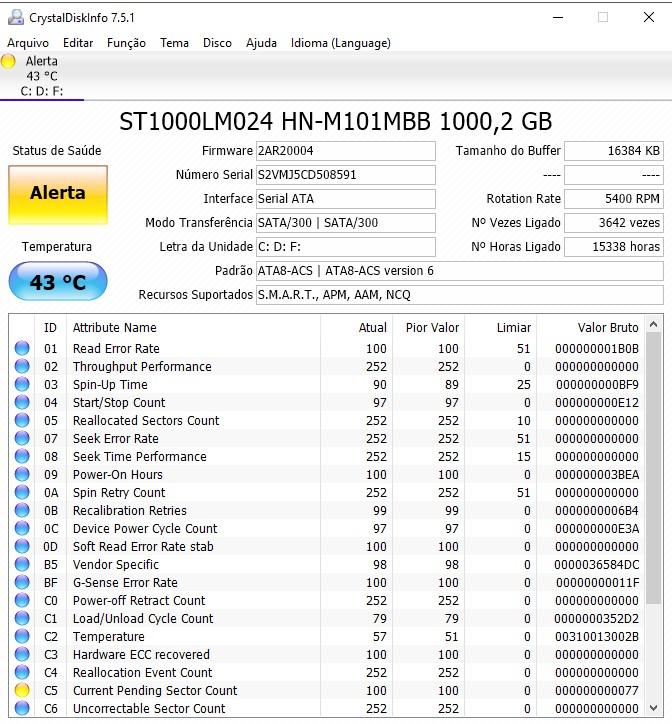Image resolution: width=672 pixels, height=724 pixels.
Task: Click raw value 000000000077 of Current Pending Sector
Action: pos(597,691)
